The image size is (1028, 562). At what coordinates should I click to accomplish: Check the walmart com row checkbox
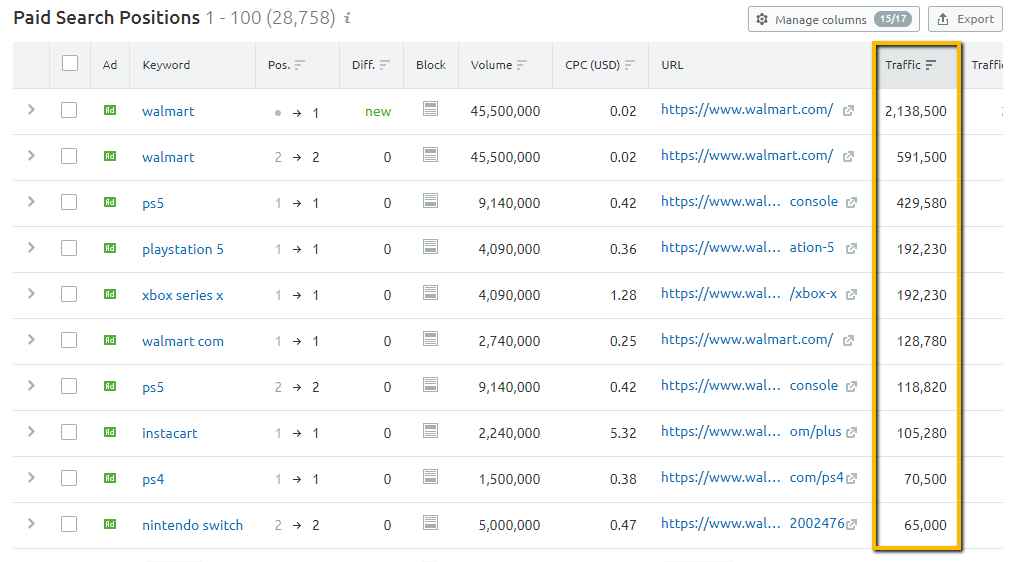point(69,340)
